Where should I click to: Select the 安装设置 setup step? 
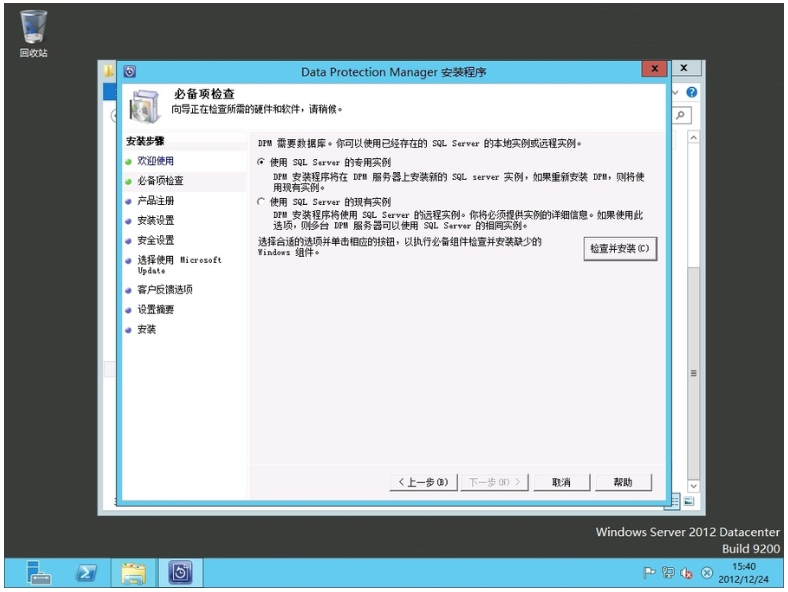(155, 220)
